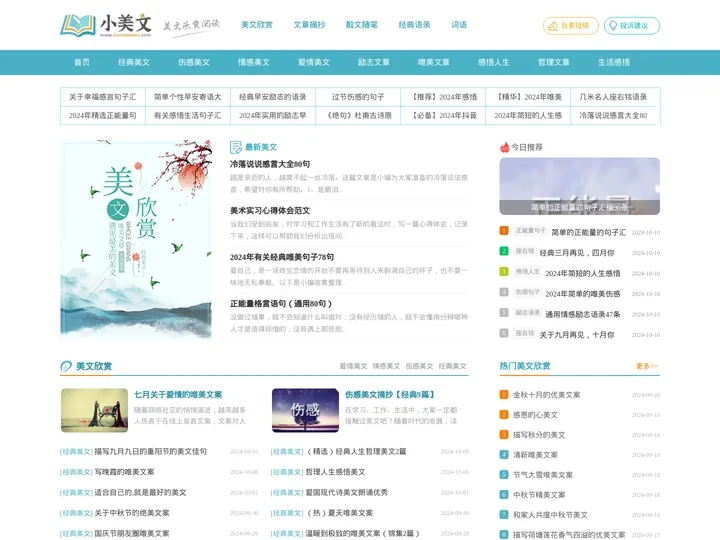Open the 关于幸福感言句子汇 hot link cell

102,97
